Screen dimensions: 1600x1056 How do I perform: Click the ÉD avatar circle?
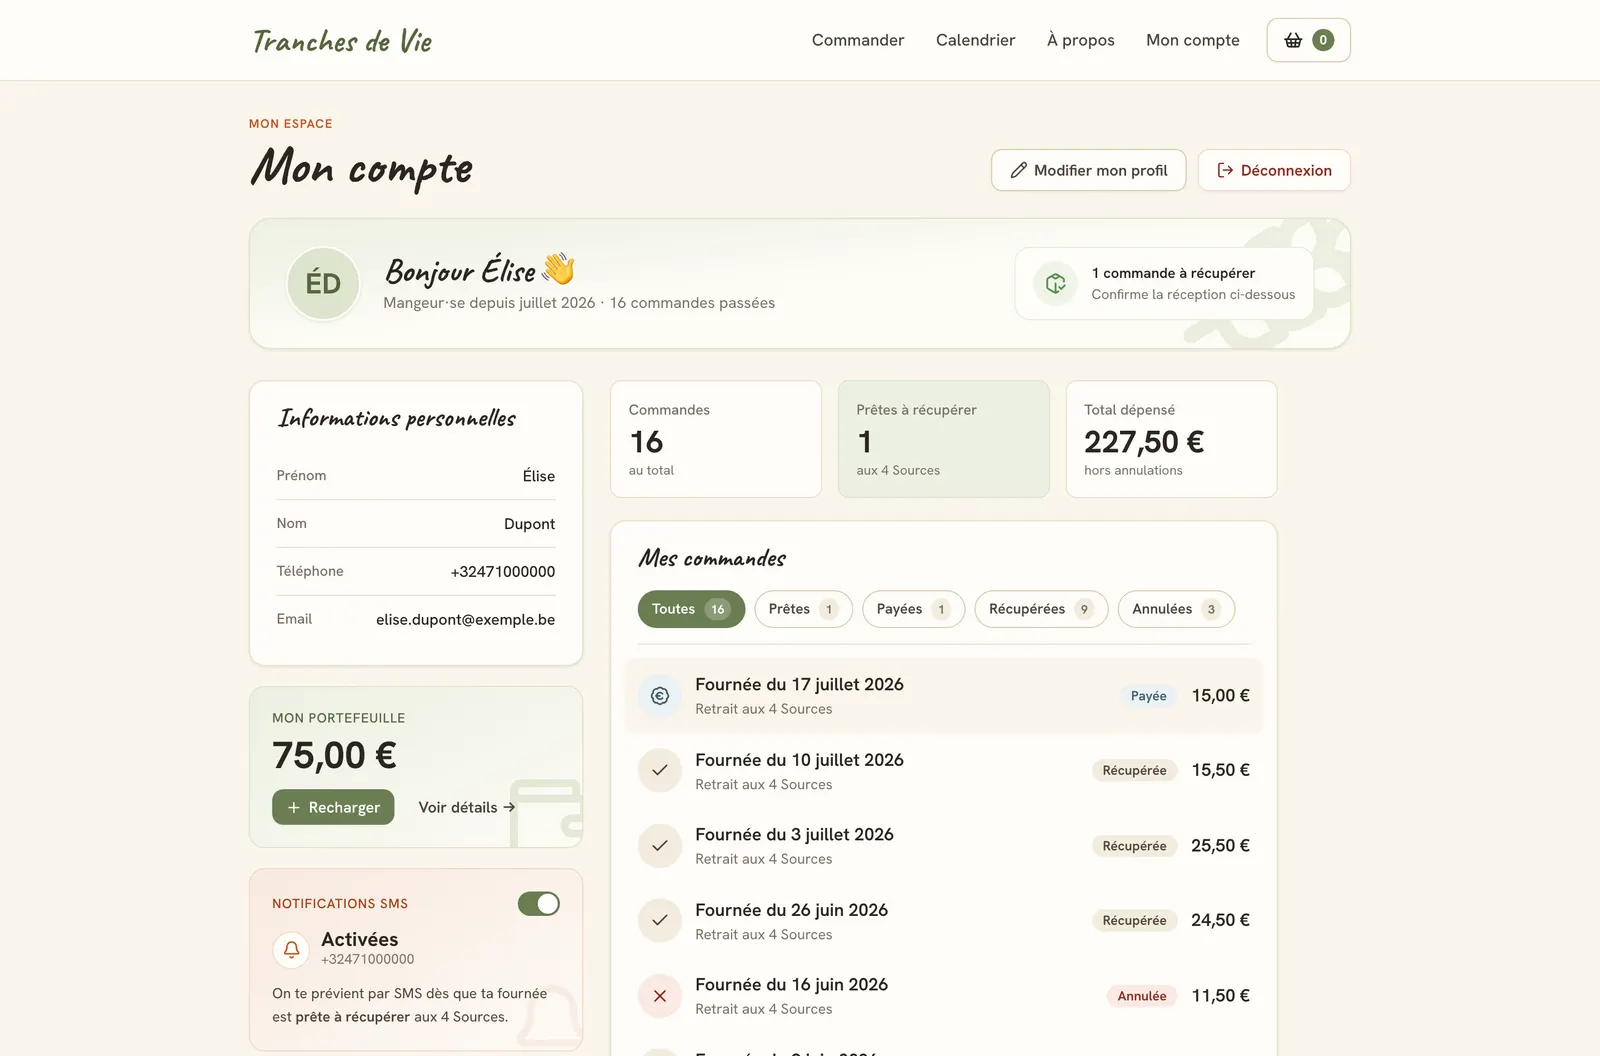323,284
